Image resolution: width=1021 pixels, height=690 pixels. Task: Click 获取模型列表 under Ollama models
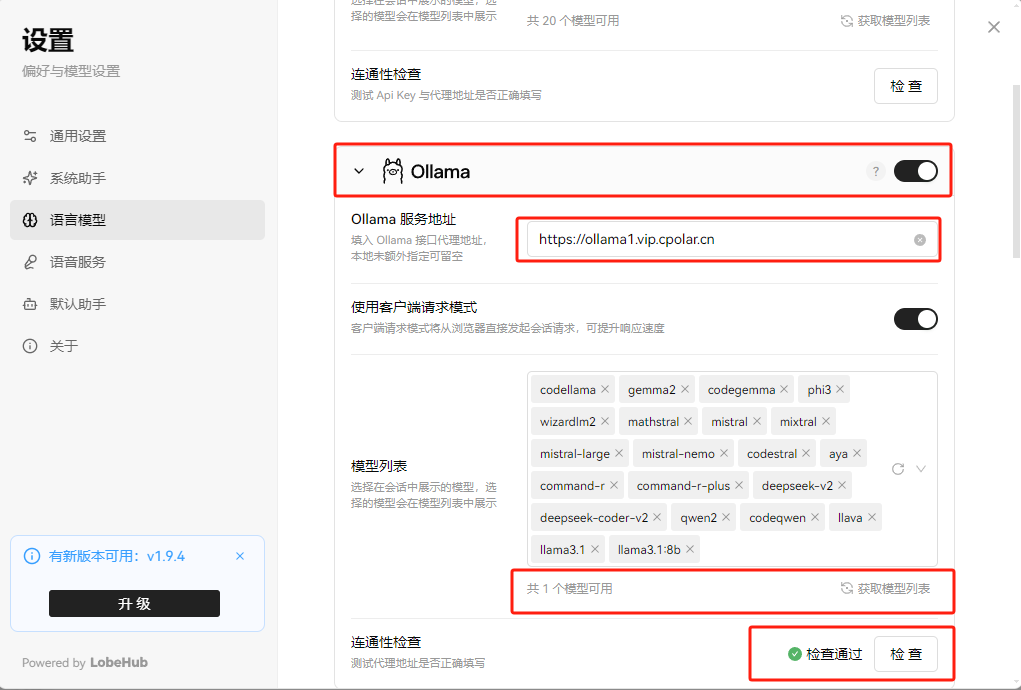886,588
